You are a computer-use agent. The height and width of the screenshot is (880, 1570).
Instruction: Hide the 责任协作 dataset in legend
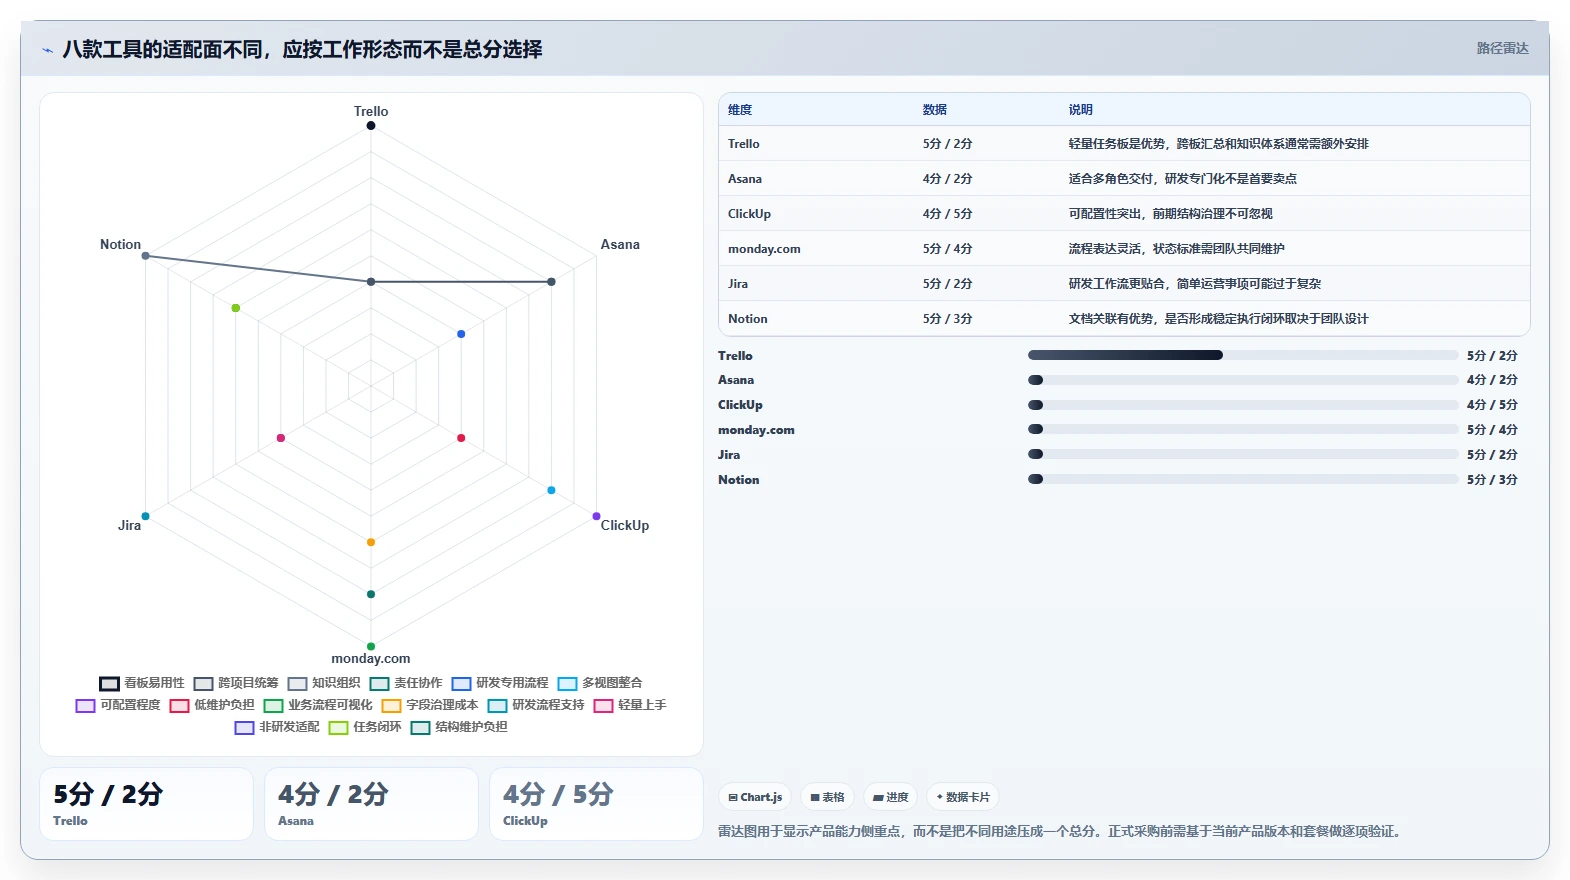[x=406, y=683]
